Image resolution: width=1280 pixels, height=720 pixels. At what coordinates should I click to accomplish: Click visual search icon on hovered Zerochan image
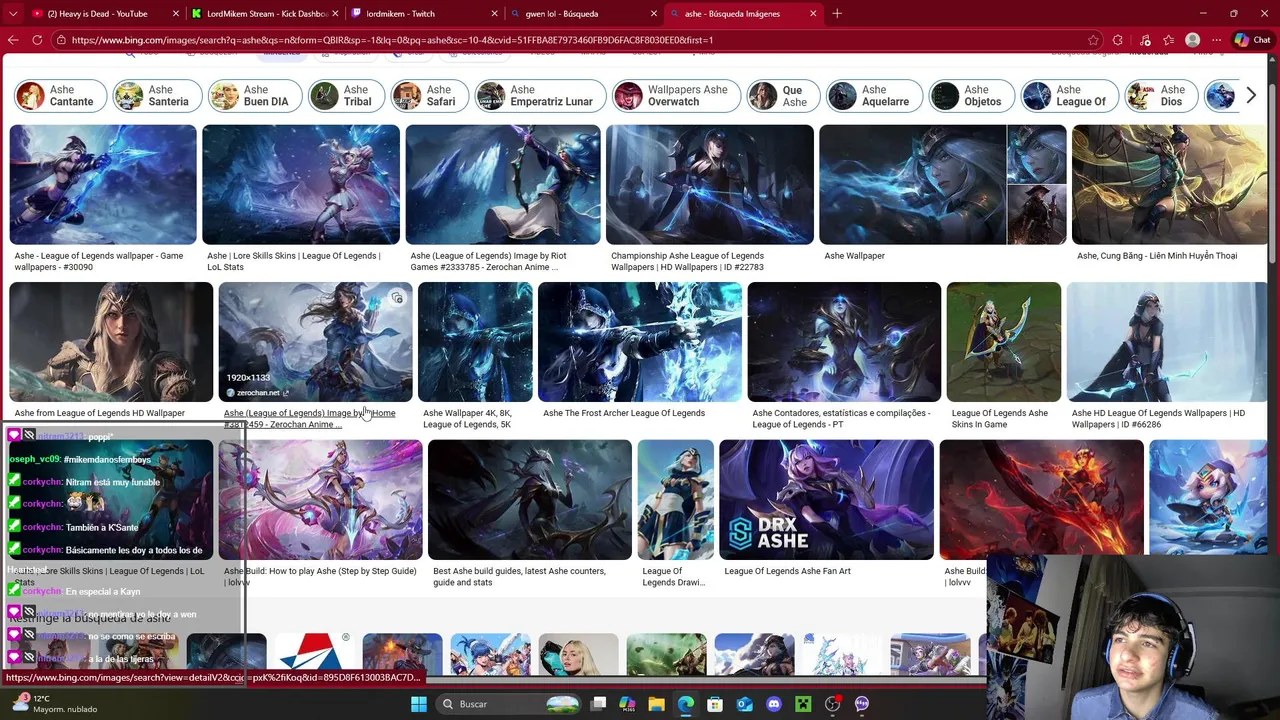pyautogui.click(x=397, y=298)
